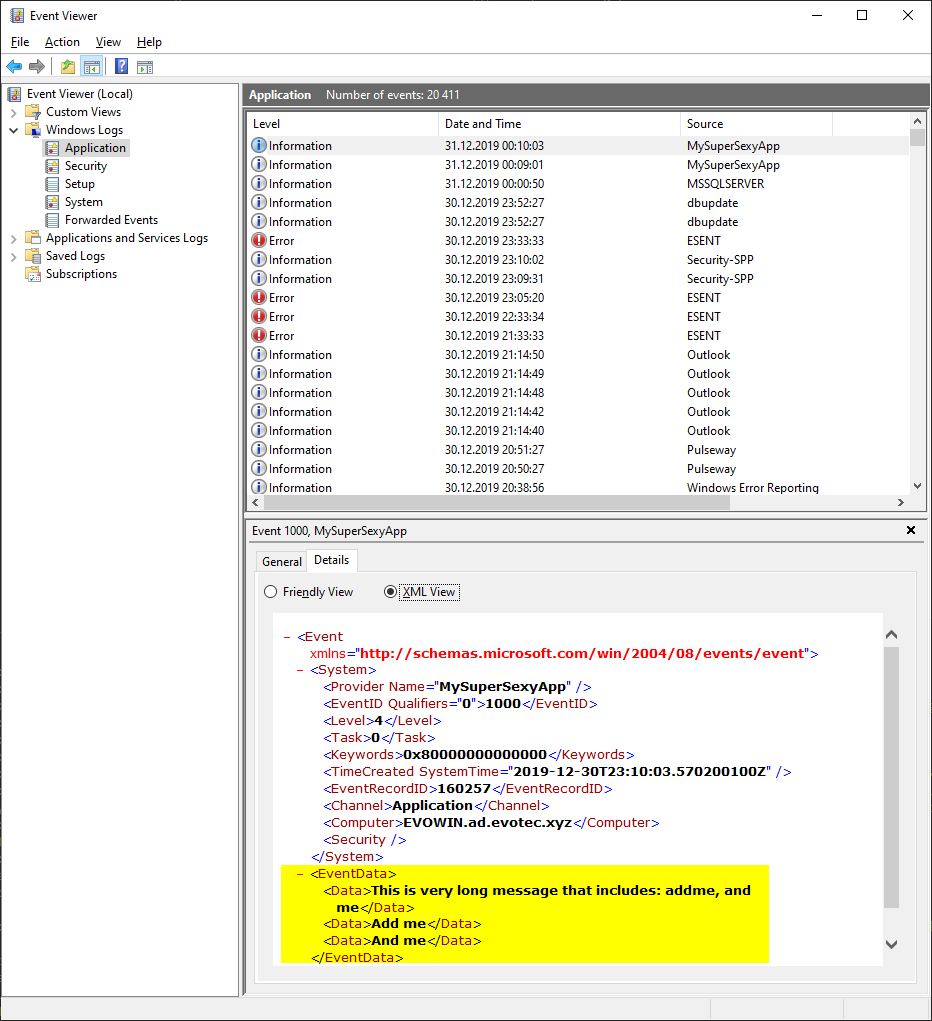The image size is (932, 1021).
Task: Click the Up One Level folder icon
Action: (x=67, y=67)
